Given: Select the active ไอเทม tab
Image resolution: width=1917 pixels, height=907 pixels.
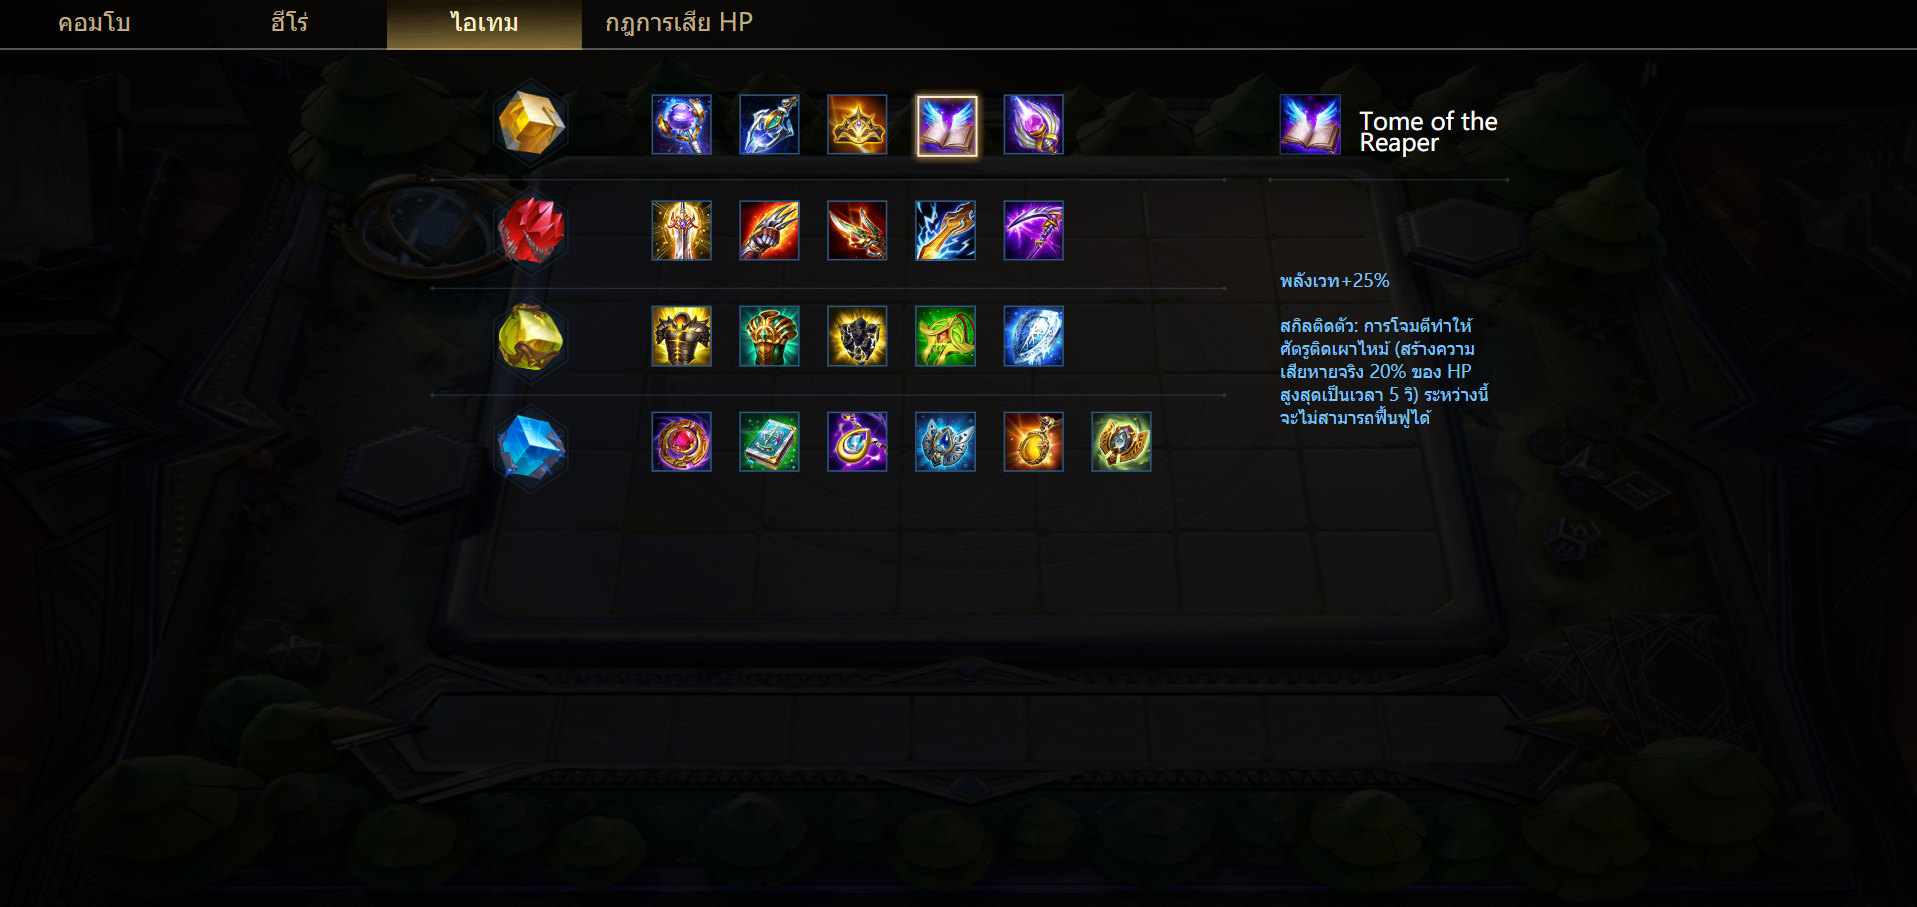Looking at the screenshot, I should (x=484, y=24).
